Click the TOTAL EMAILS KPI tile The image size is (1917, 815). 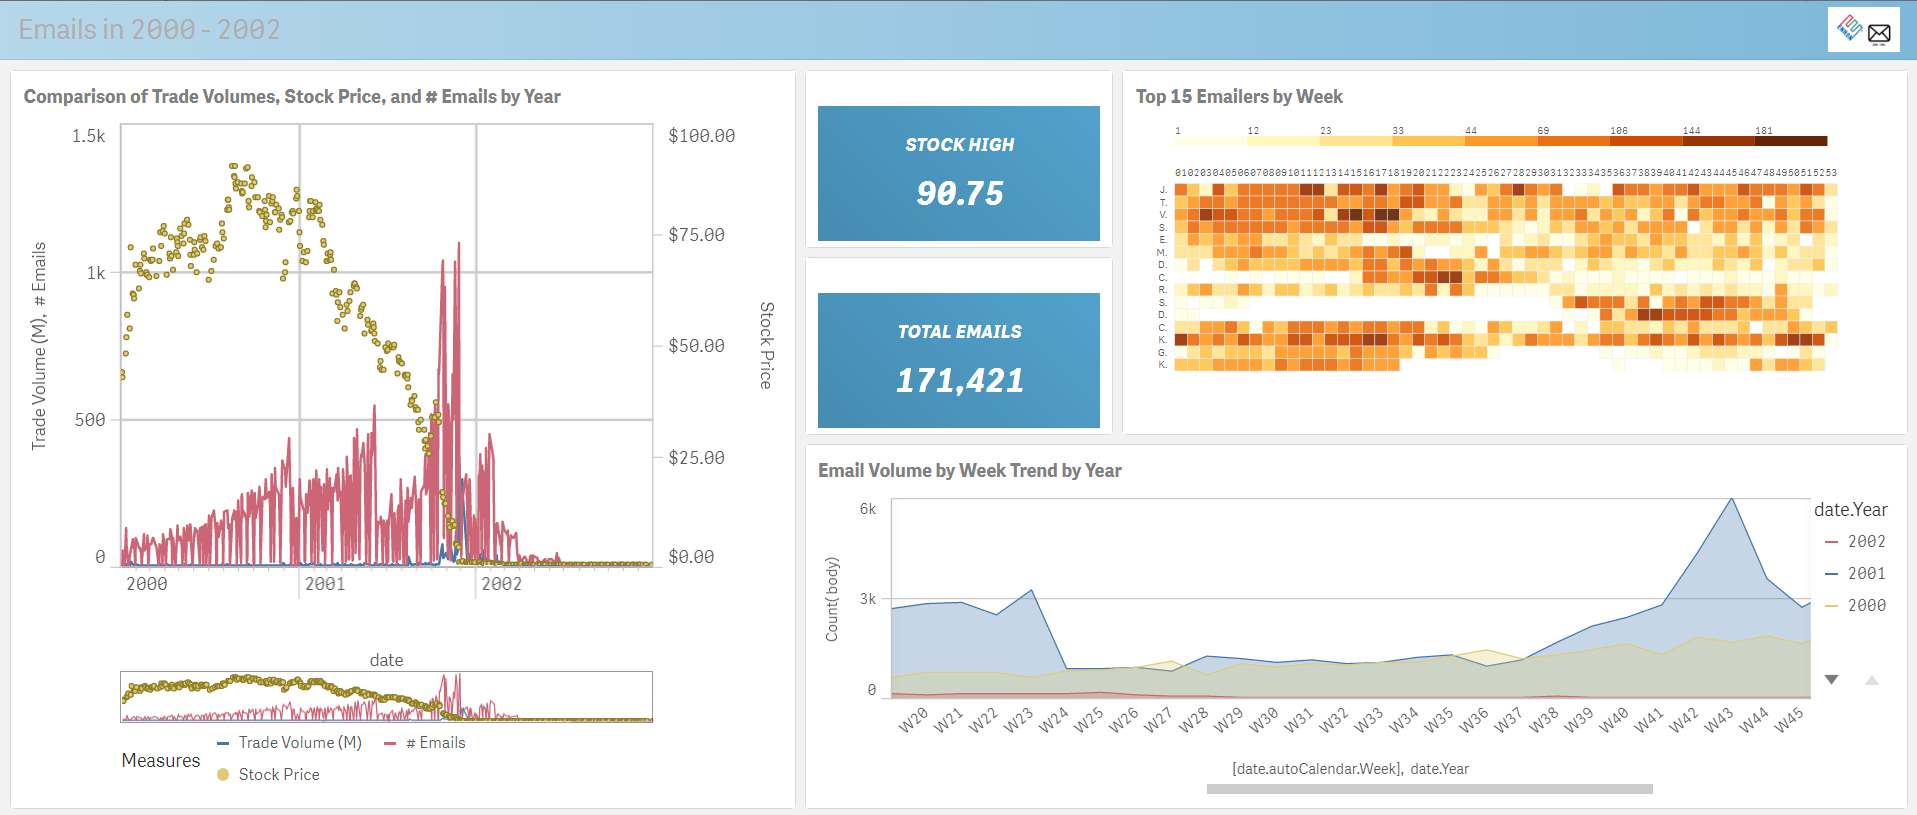pos(959,360)
